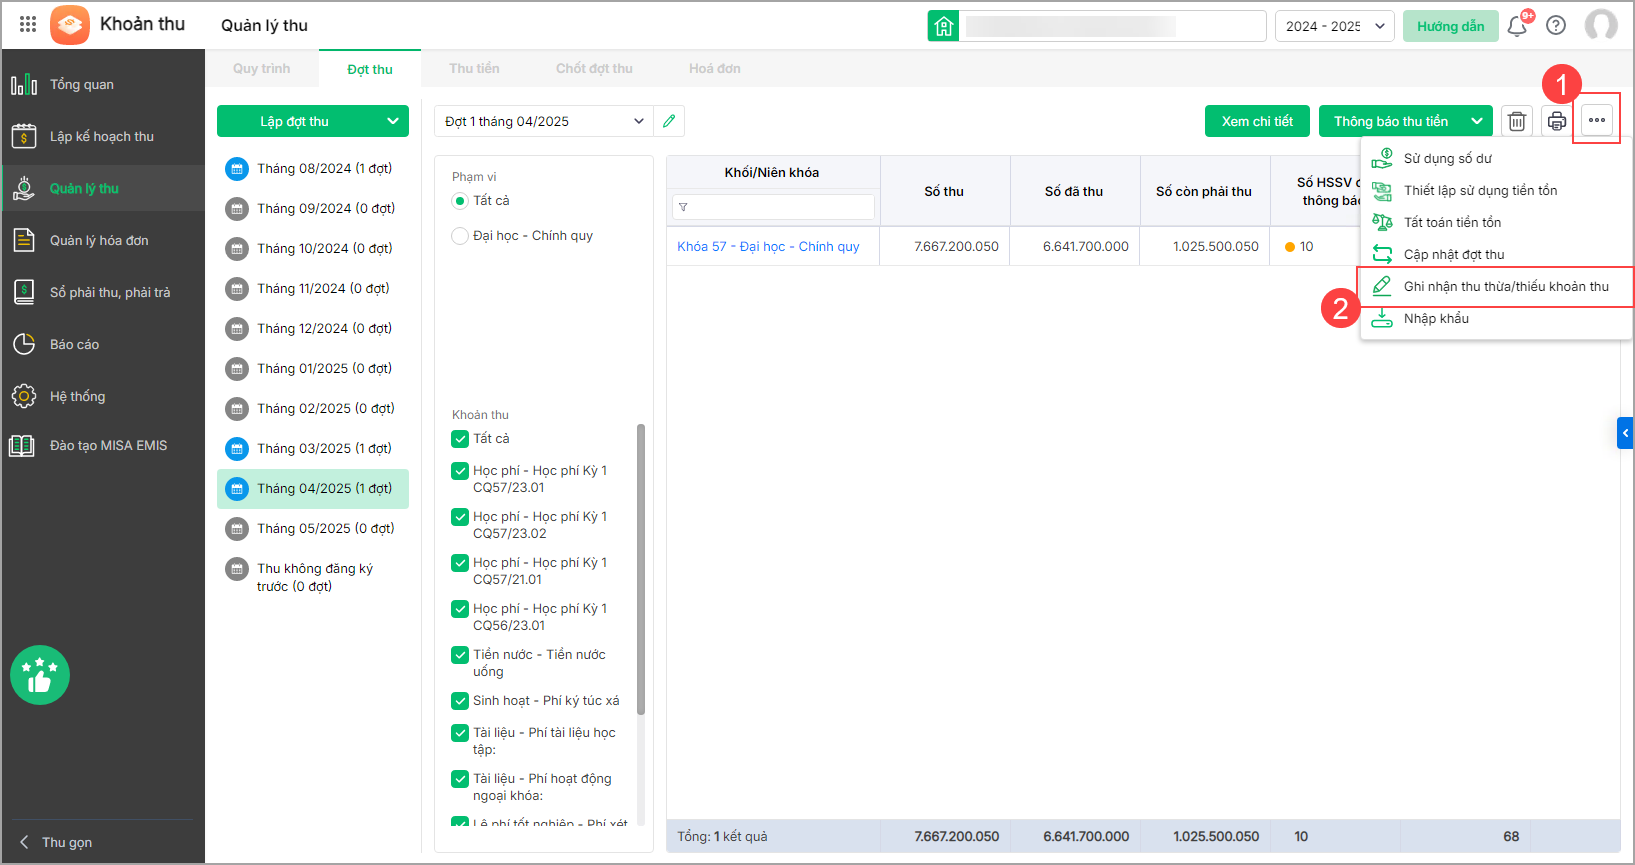The height and width of the screenshot is (865, 1635).
Task: Click the printer icon
Action: click(x=1556, y=121)
